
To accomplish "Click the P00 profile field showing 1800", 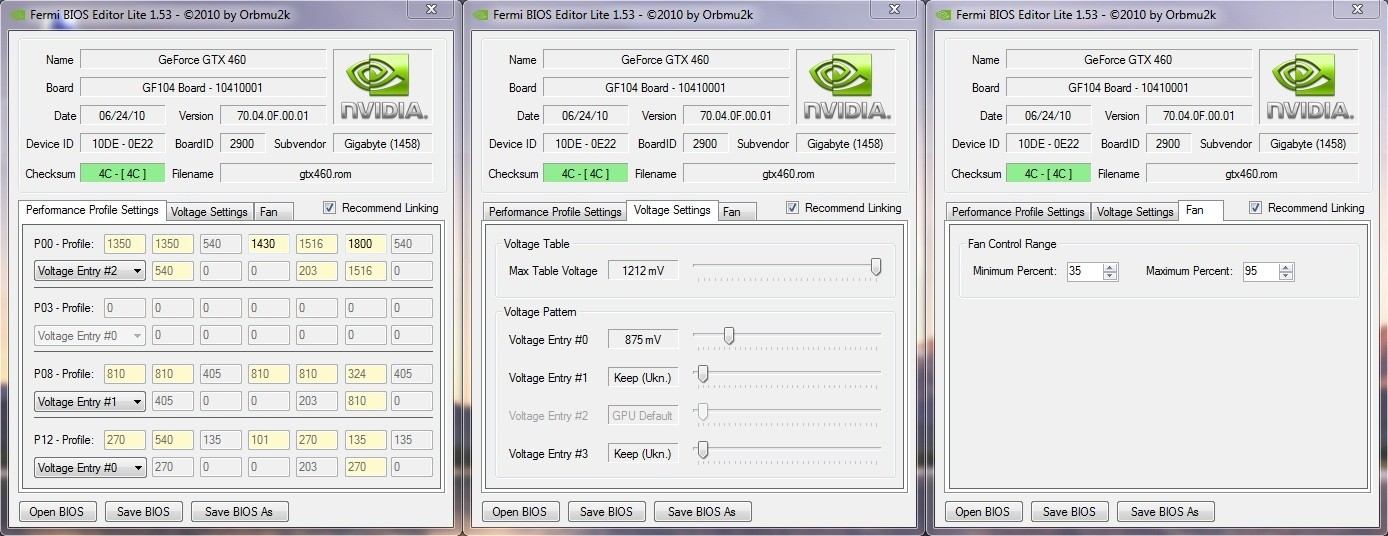I will tap(365, 243).
